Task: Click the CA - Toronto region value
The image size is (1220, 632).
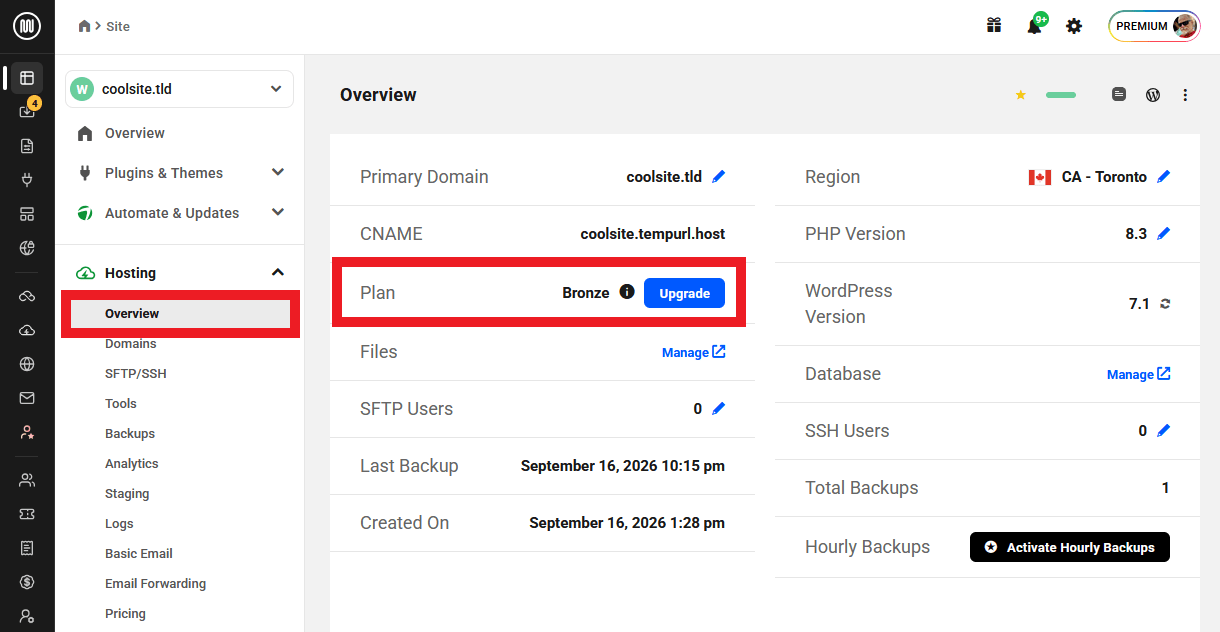Action: pos(1104,176)
